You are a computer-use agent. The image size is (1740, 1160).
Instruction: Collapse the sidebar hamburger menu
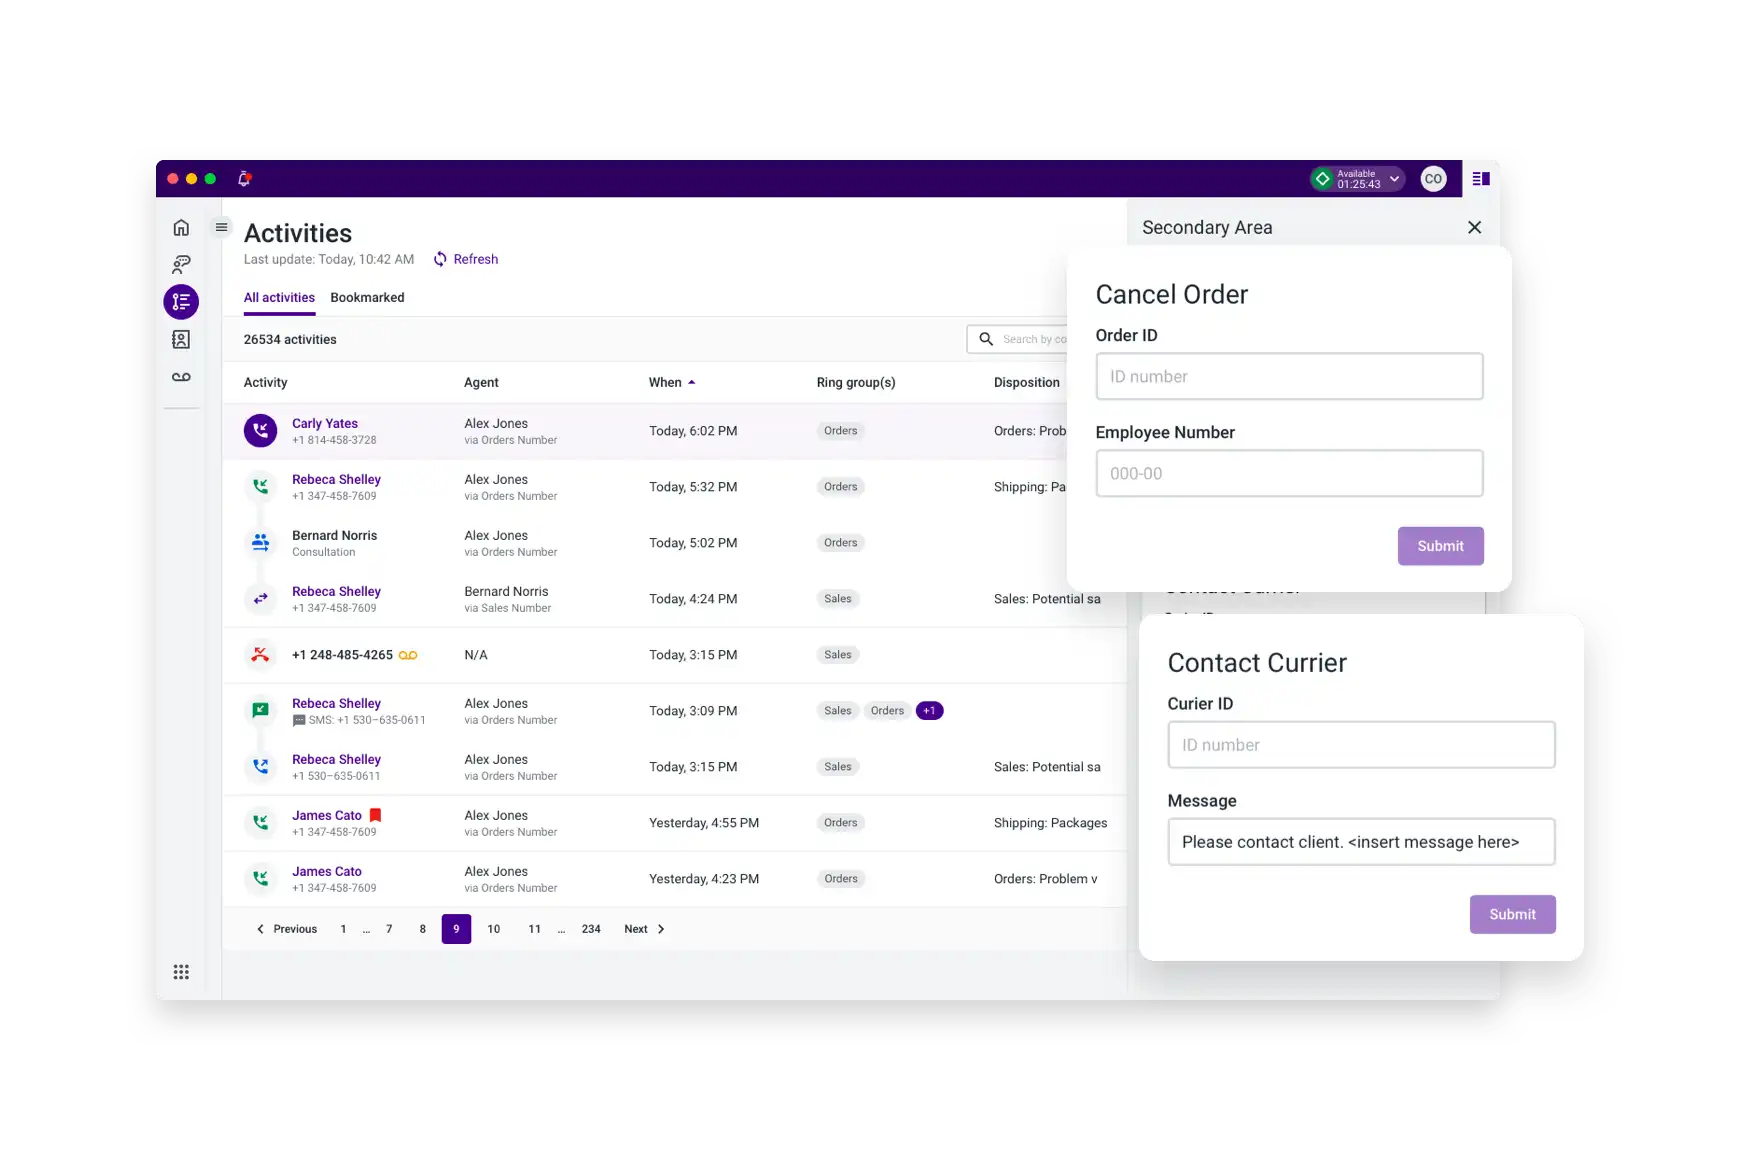tap(221, 227)
